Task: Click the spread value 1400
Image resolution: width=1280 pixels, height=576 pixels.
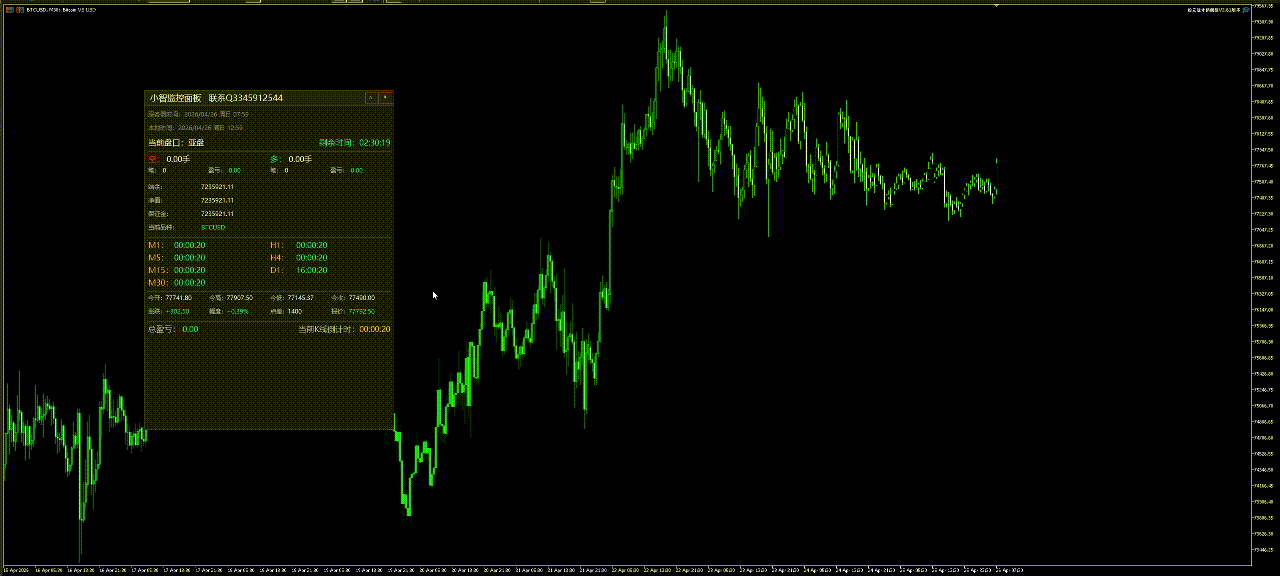Action: pos(294,311)
